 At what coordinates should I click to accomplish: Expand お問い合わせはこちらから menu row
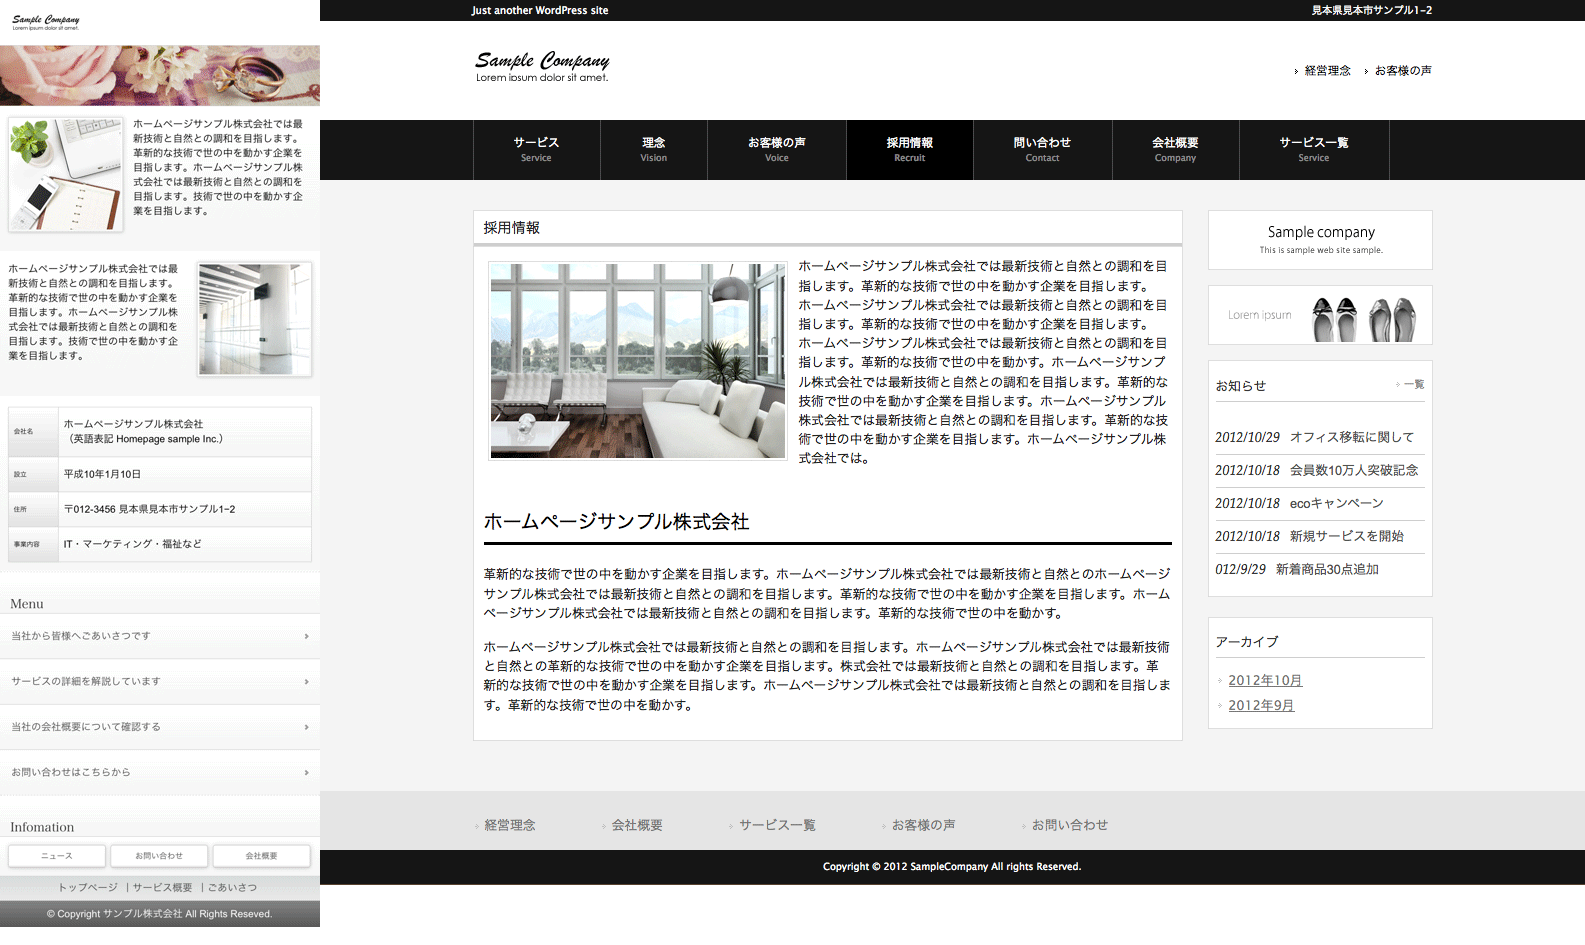160,773
